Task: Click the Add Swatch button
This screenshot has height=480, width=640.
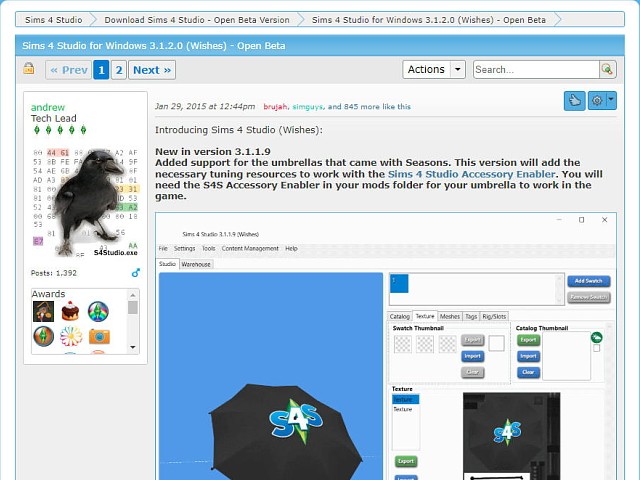Action: coord(589,281)
